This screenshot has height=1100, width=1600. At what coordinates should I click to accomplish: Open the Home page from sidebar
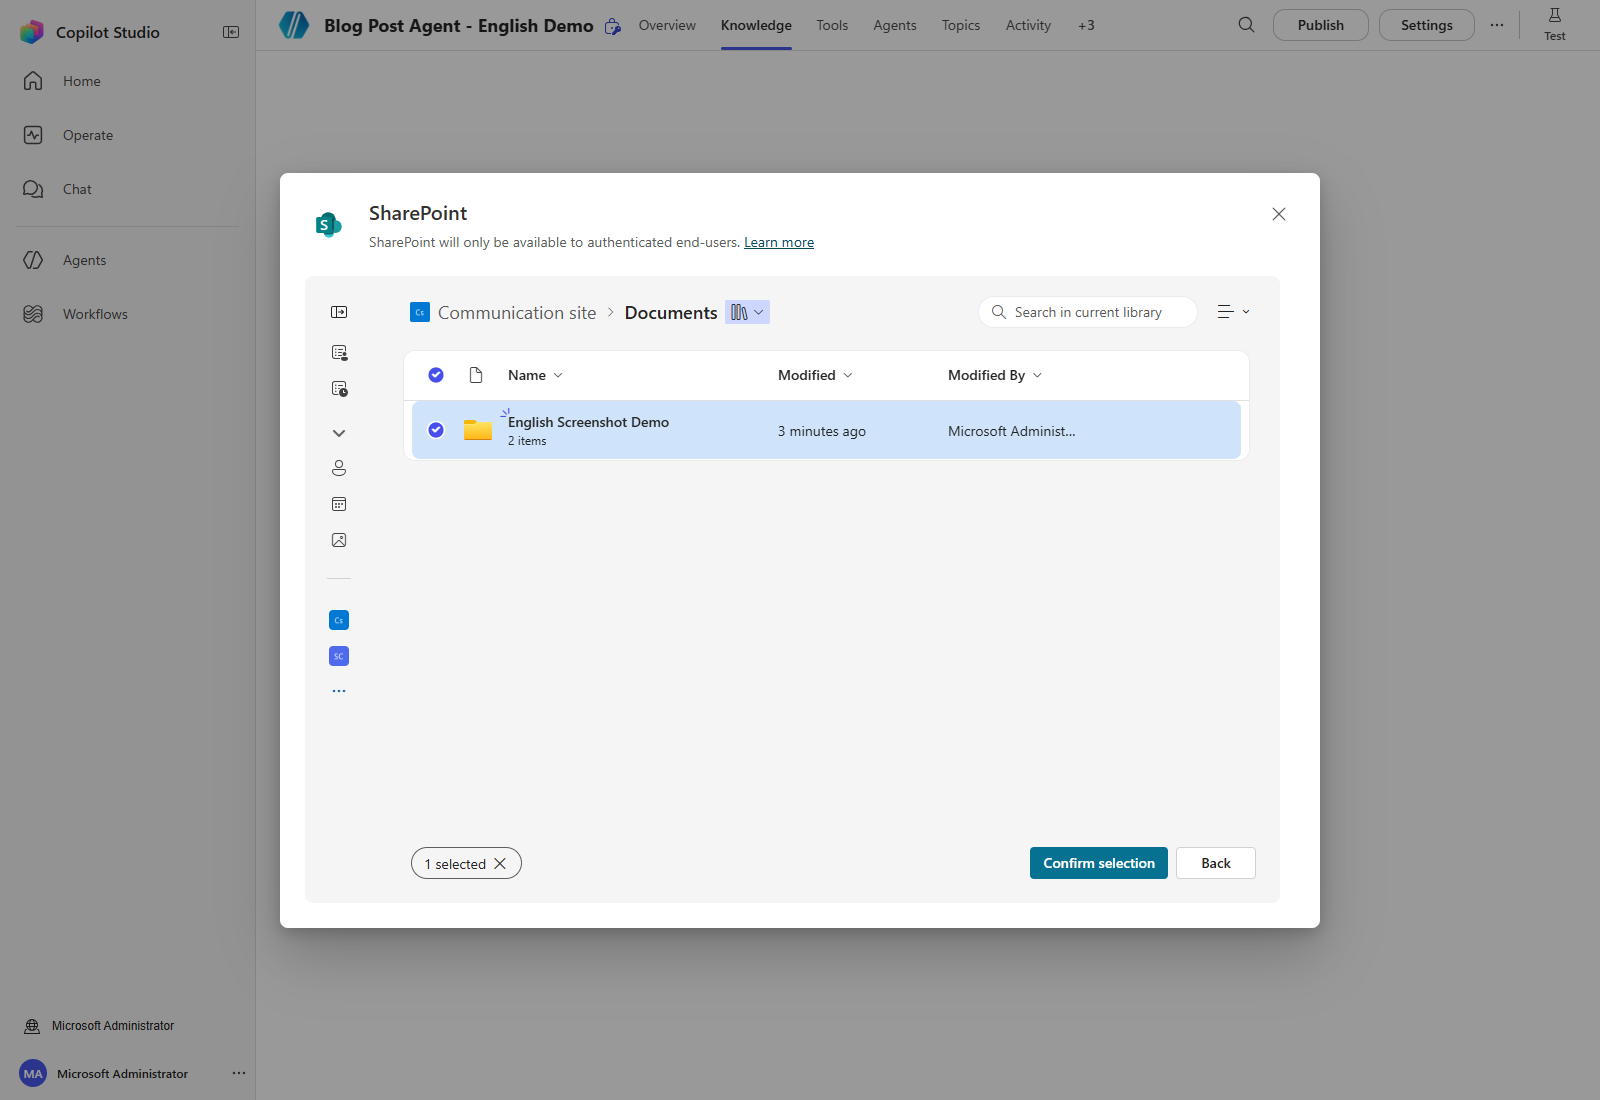81,81
